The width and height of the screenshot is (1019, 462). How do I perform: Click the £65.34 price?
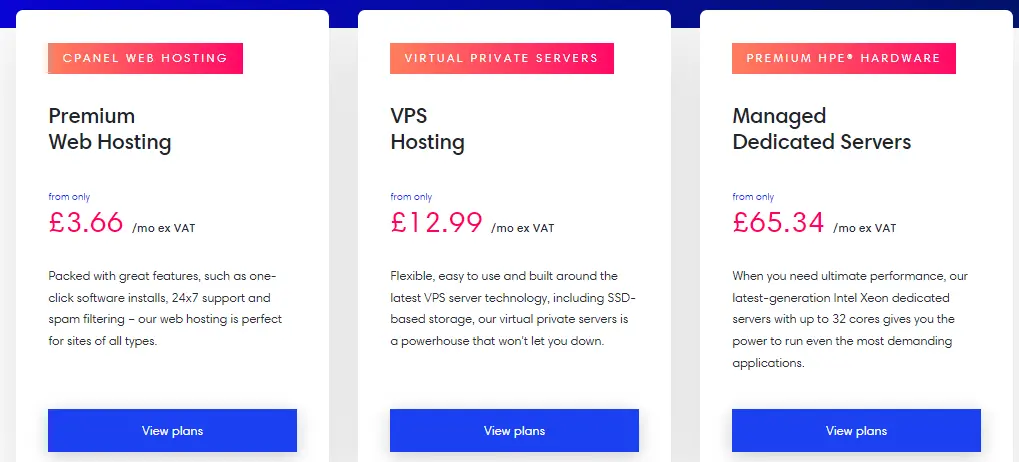779,222
